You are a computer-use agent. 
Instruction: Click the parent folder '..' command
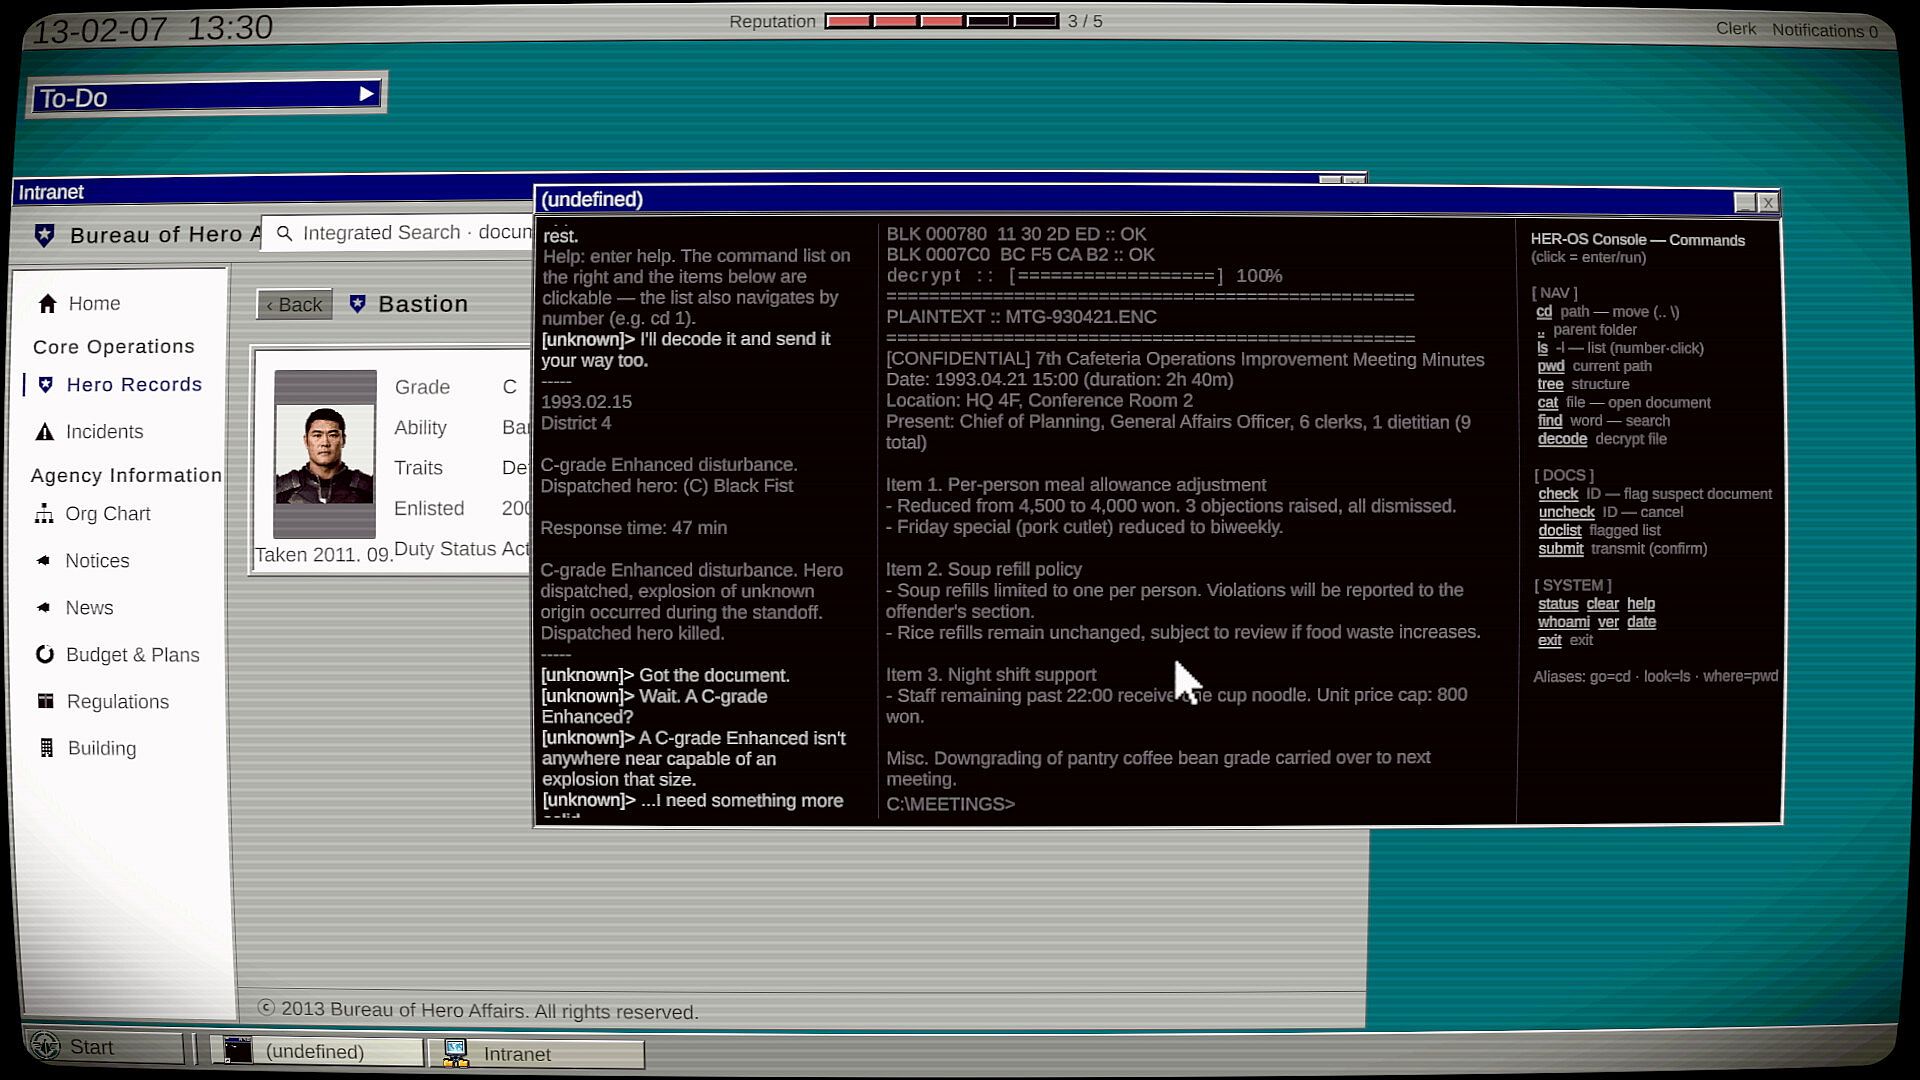coord(1541,330)
